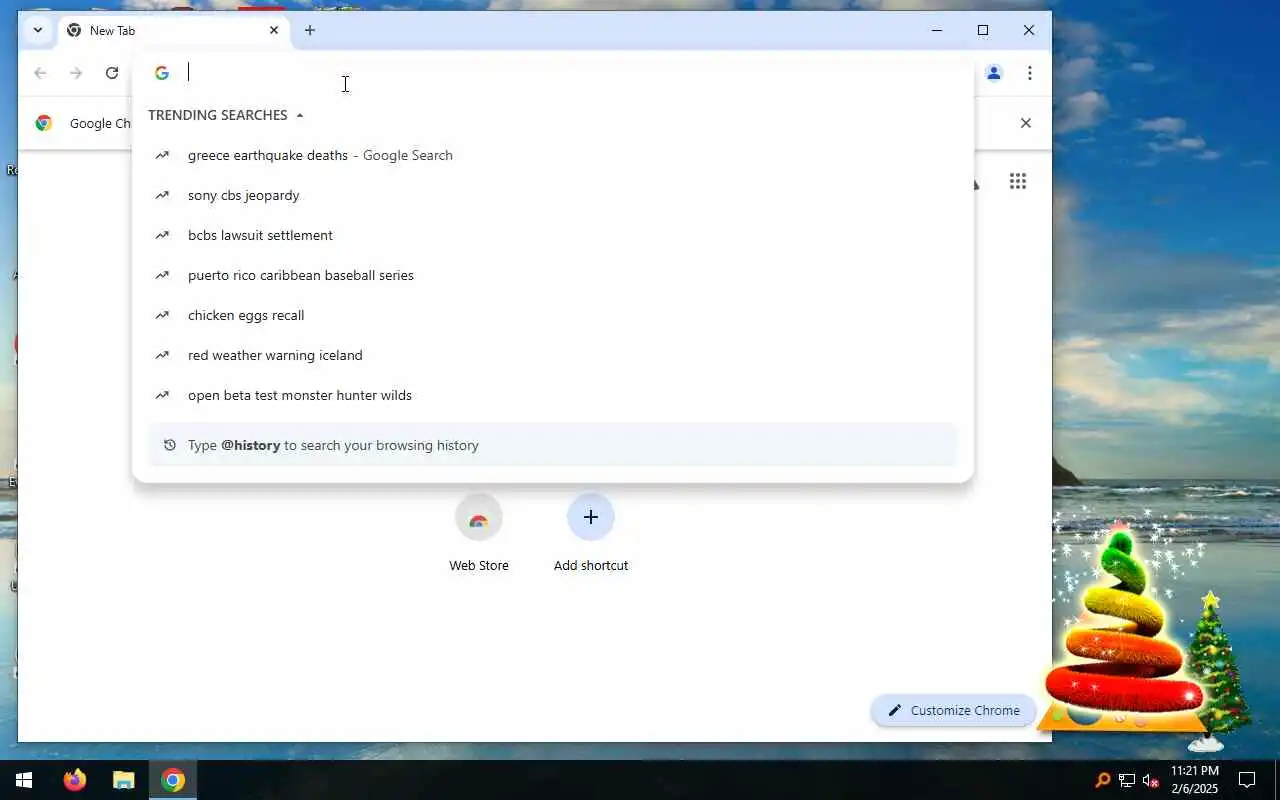Choose the chicken eggs recall suggestion
Image resolution: width=1280 pixels, height=800 pixels.
[x=553, y=315]
